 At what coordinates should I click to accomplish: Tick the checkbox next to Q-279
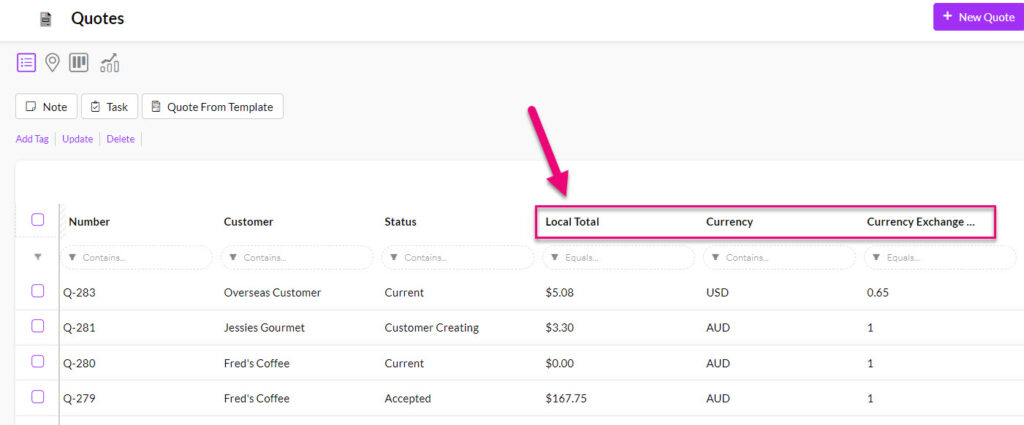(38, 397)
